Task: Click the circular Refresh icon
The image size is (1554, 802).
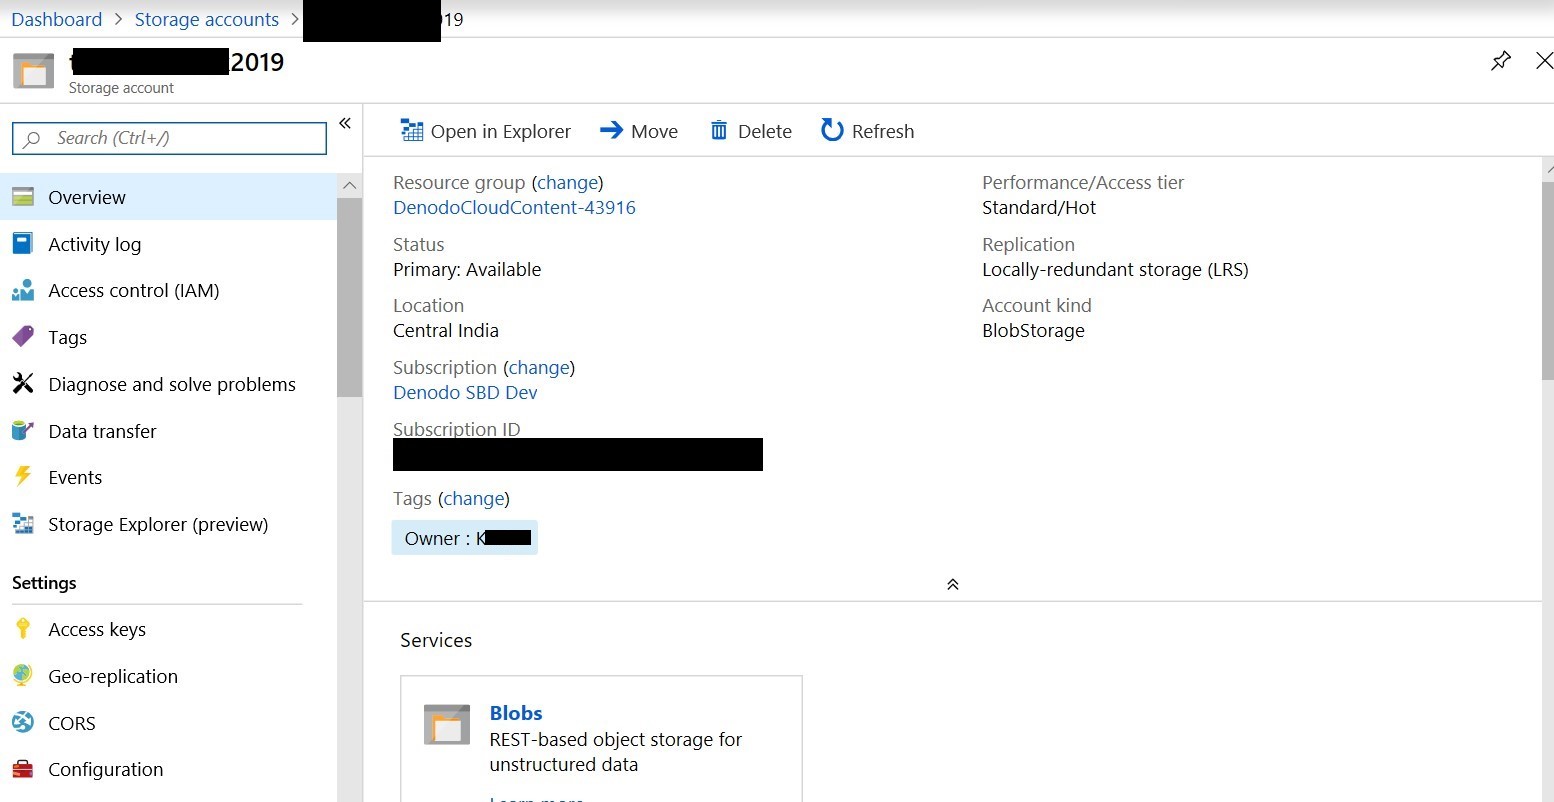Action: (832, 130)
